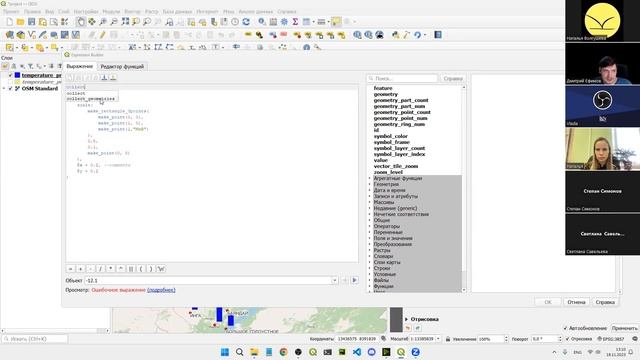Open the Identify Features tool
The image size is (640, 360).
click(262, 22)
